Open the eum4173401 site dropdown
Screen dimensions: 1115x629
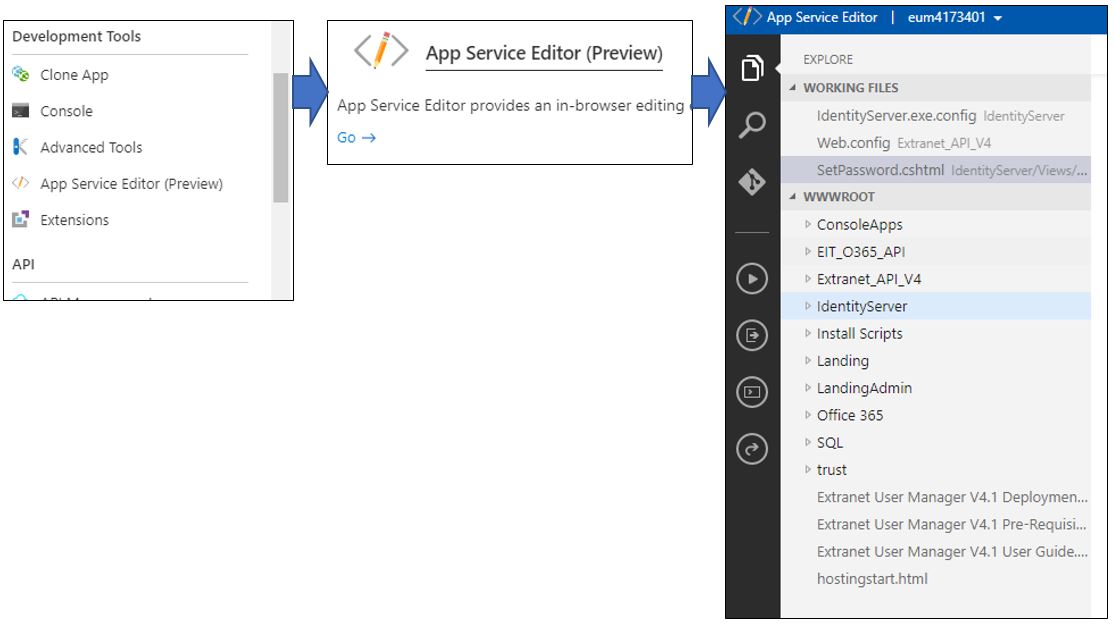[954, 18]
